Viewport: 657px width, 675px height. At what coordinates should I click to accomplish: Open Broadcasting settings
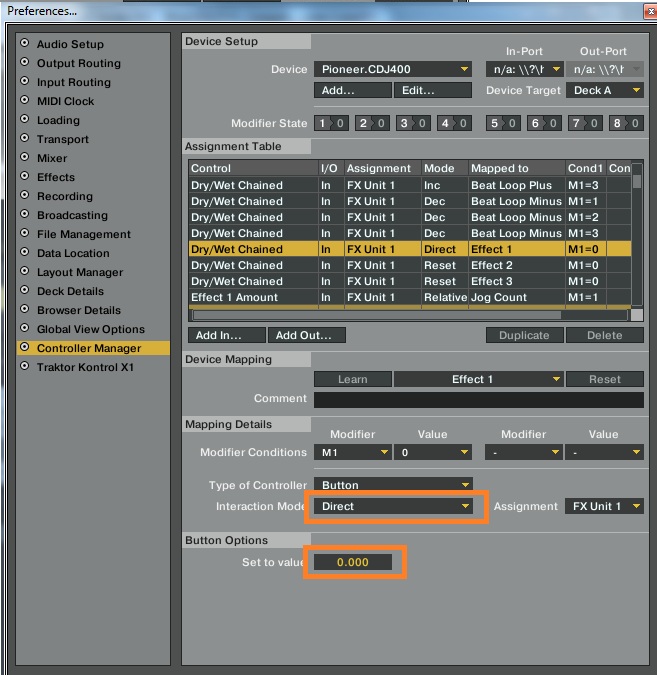pos(72,215)
